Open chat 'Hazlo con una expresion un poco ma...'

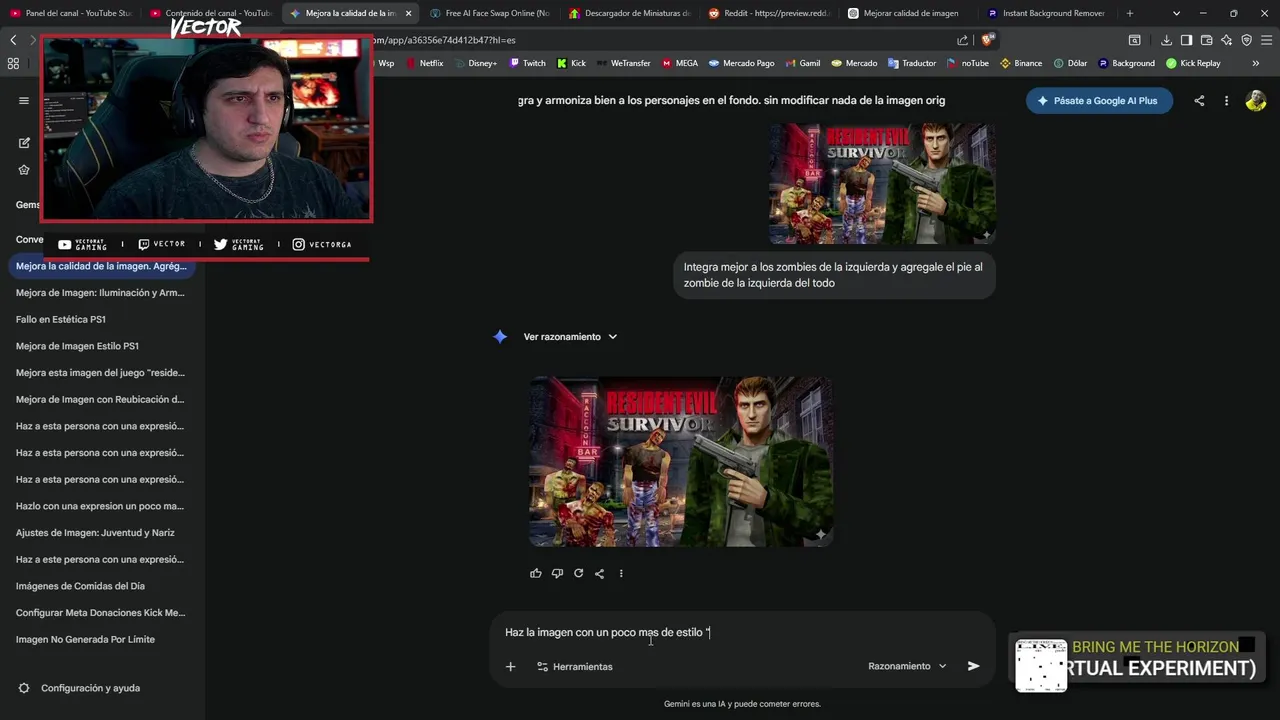click(x=100, y=506)
